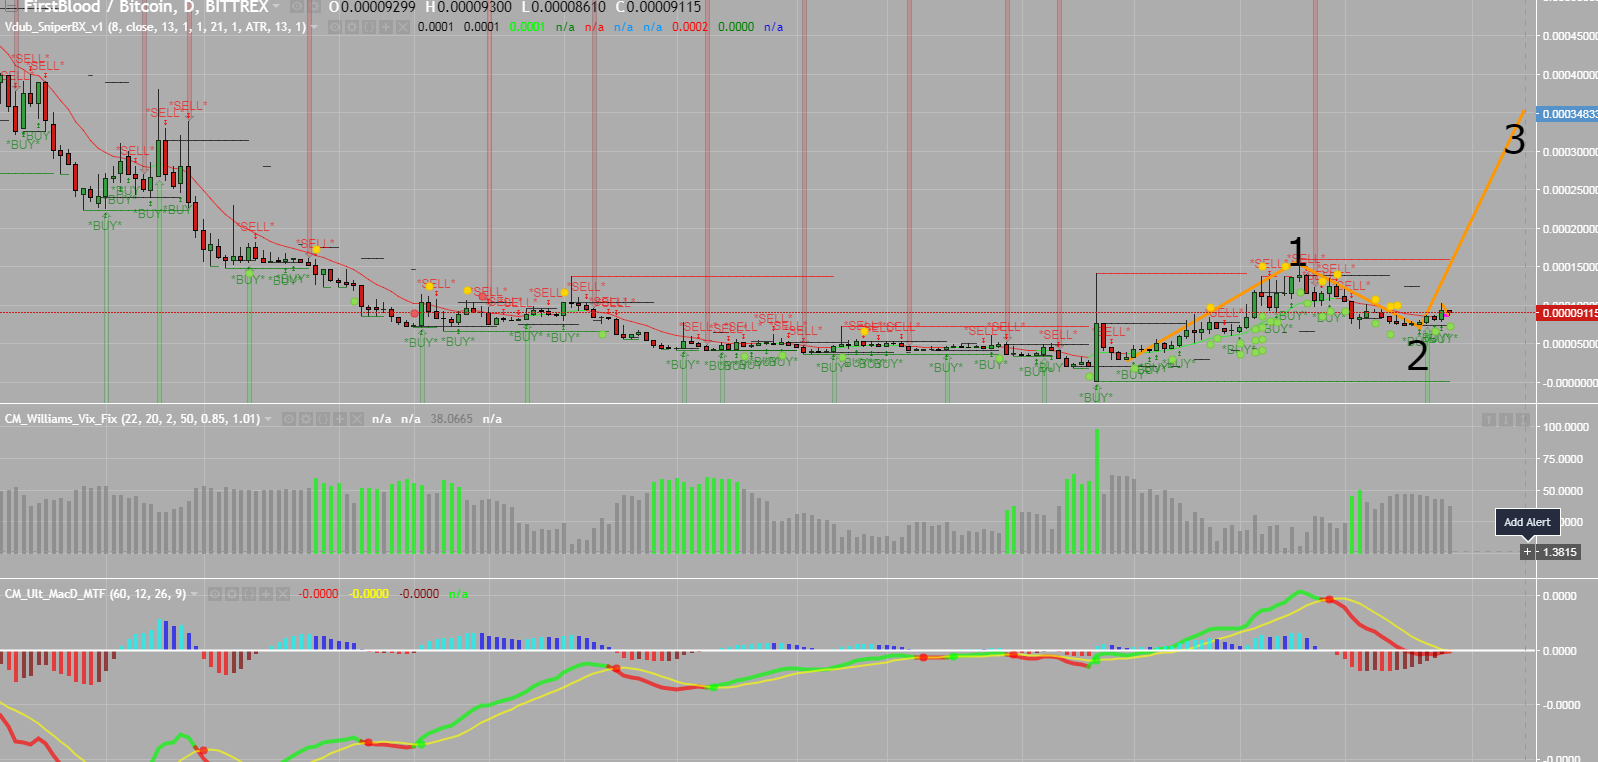The height and width of the screenshot is (762, 1598).
Task: Open format settings for CM_Williams_Vix_Fix
Action: point(305,419)
